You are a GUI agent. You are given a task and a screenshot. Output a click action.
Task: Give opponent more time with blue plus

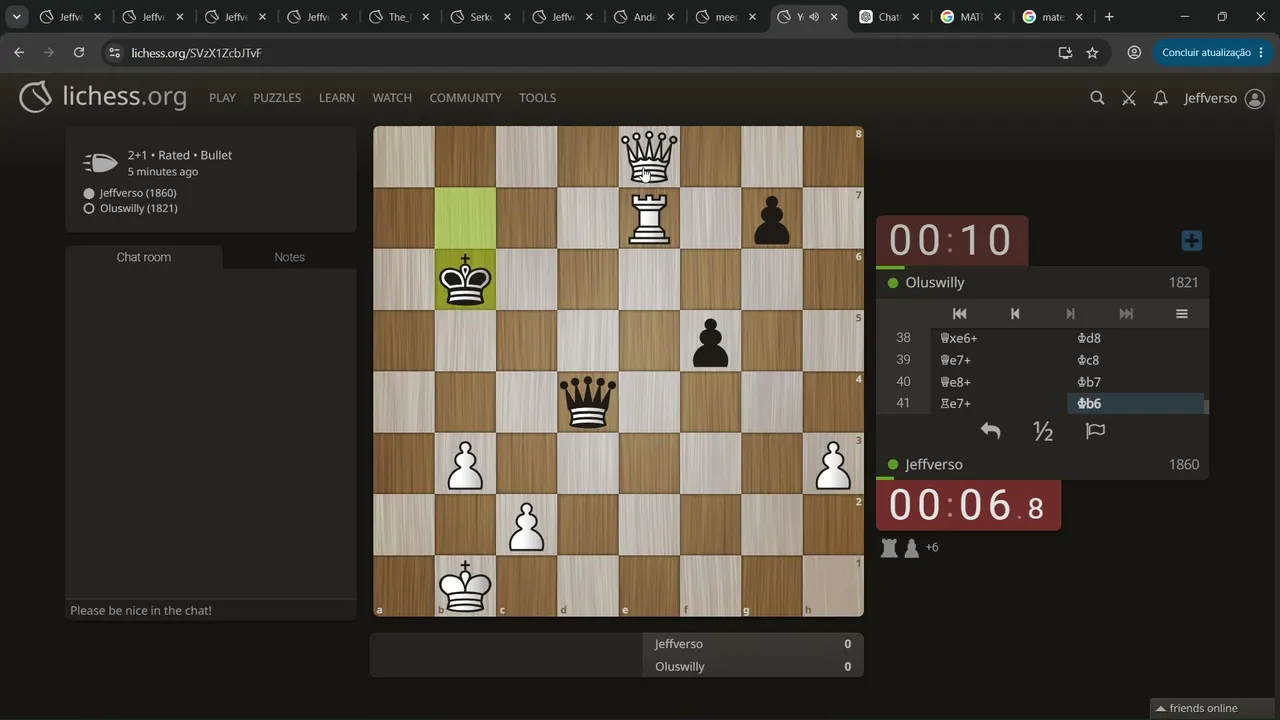point(1191,241)
